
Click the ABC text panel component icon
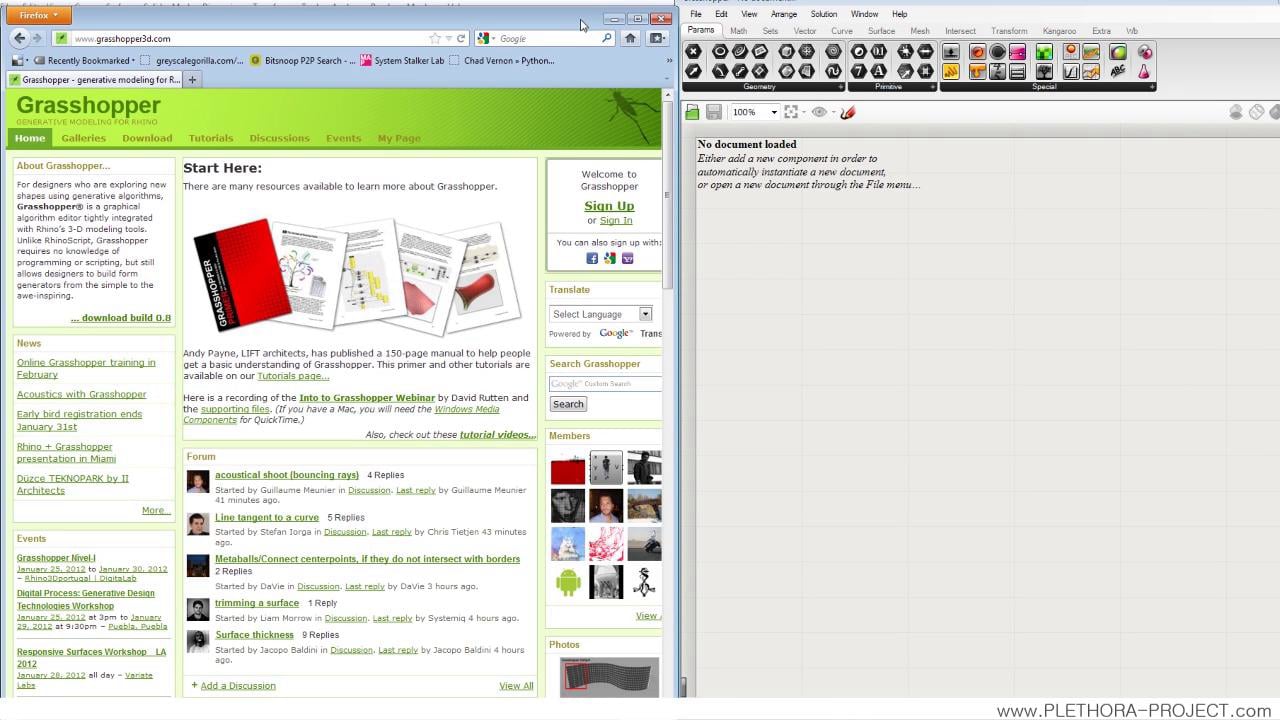[1118, 71]
